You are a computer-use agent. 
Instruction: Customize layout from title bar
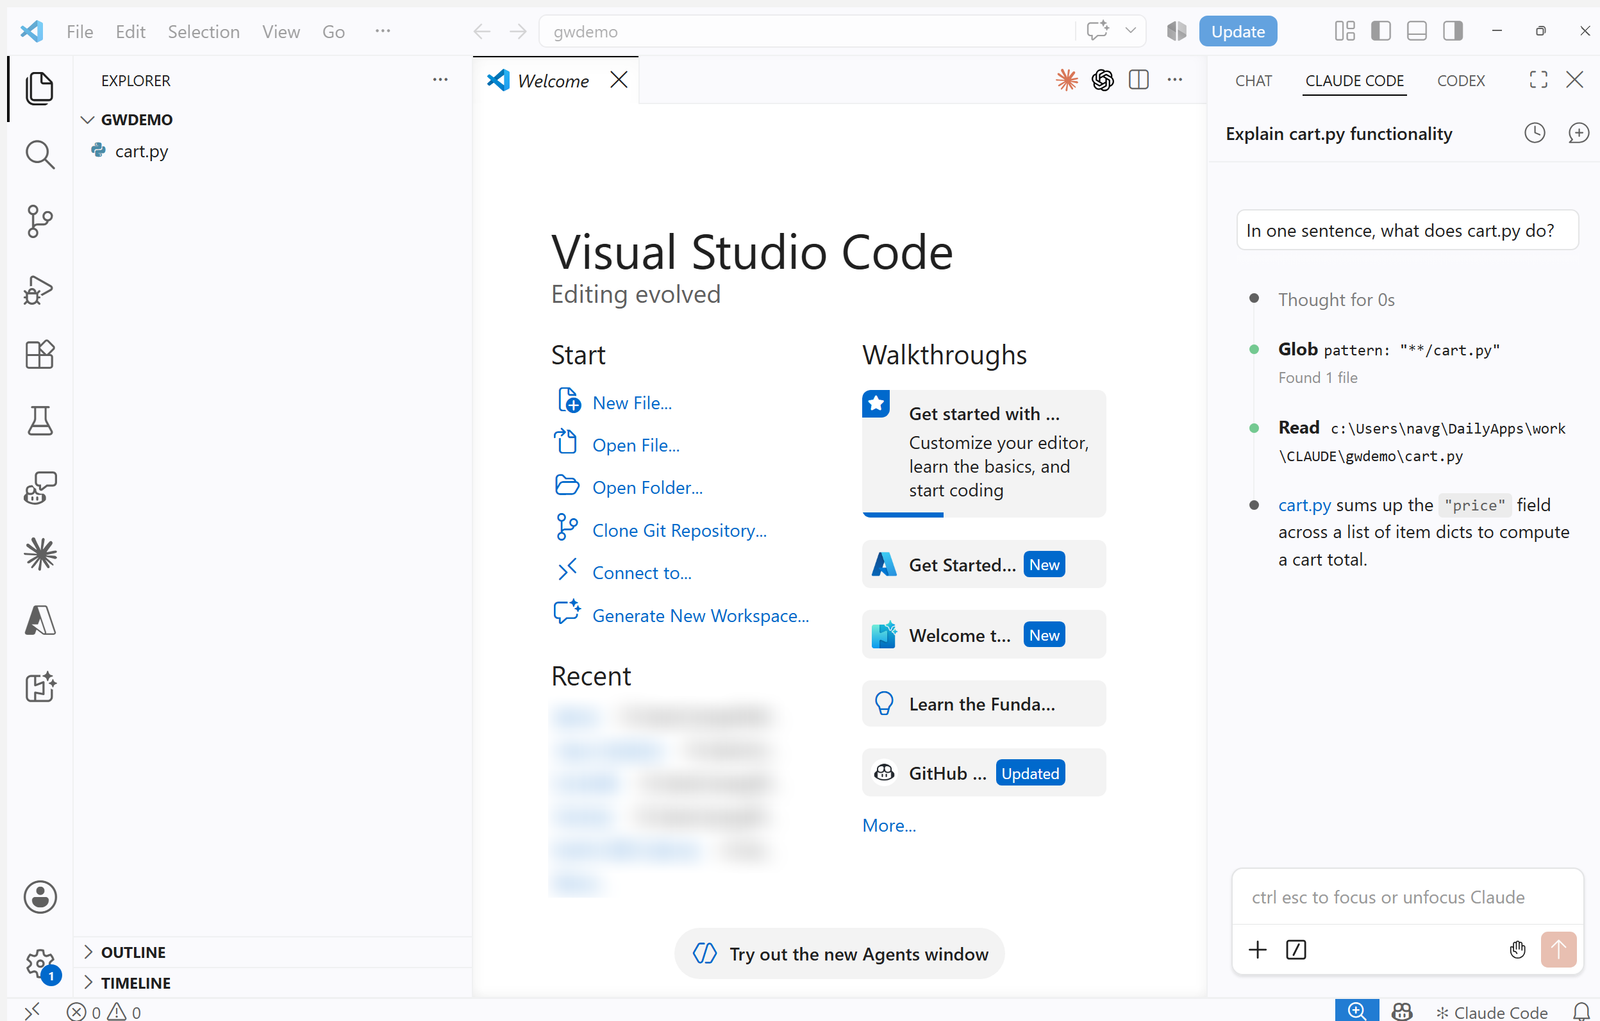(1345, 31)
